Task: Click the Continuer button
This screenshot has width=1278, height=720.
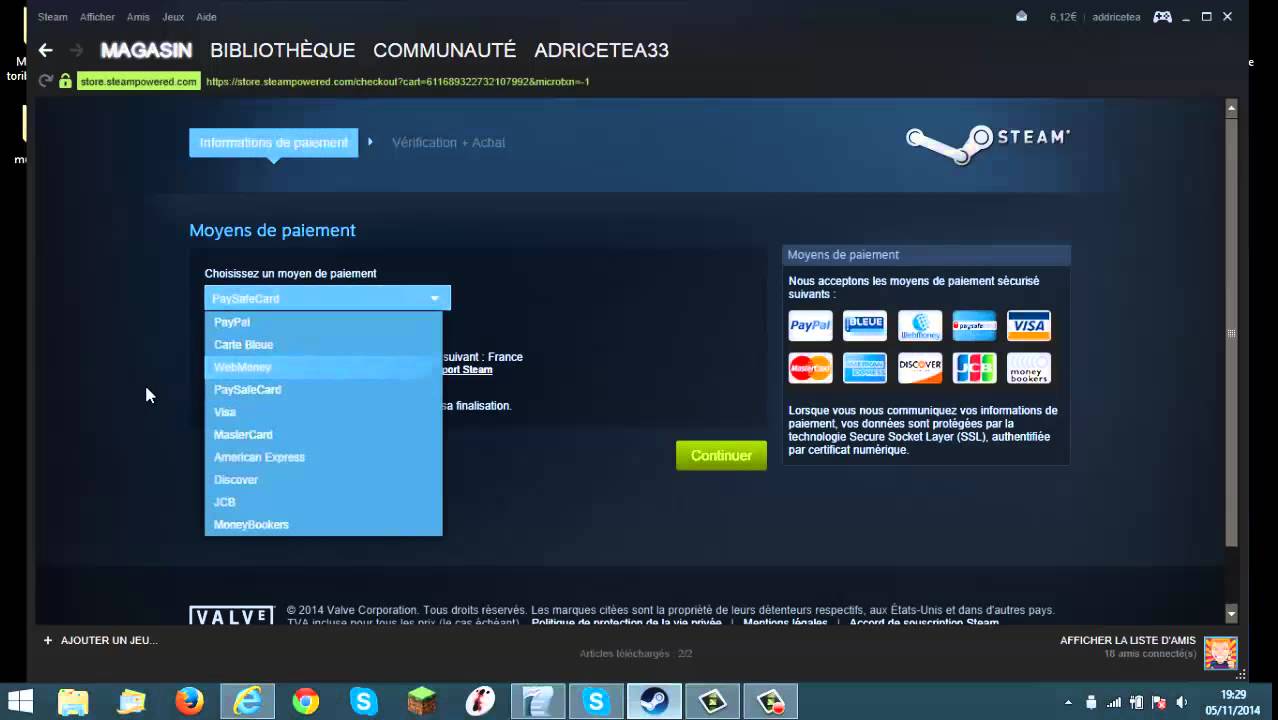Action: pyautogui.click(x=721, y=455)
